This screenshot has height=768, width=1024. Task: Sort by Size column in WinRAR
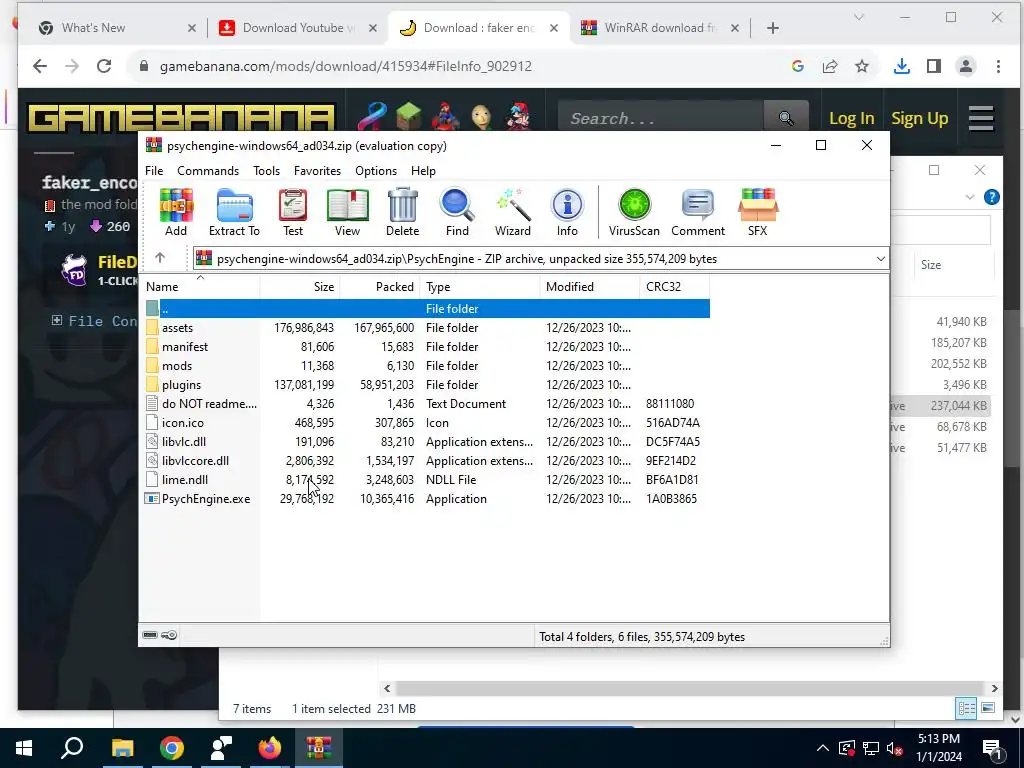click(x=300, y=286)
